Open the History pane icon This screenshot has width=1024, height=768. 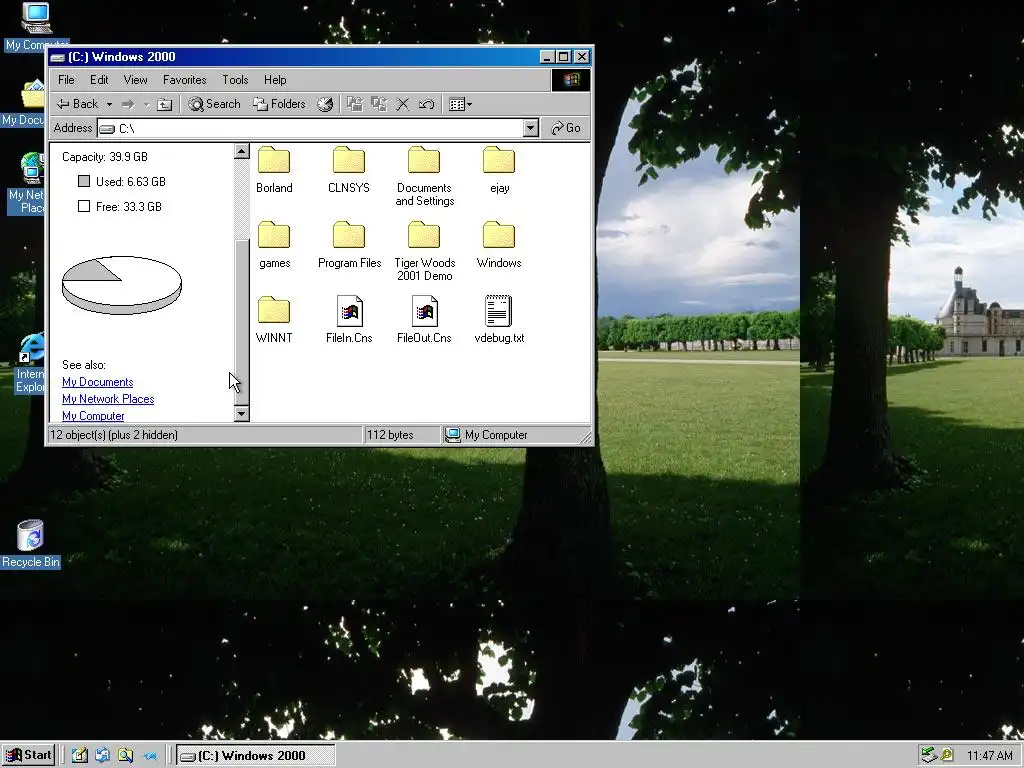pos(325,104)
